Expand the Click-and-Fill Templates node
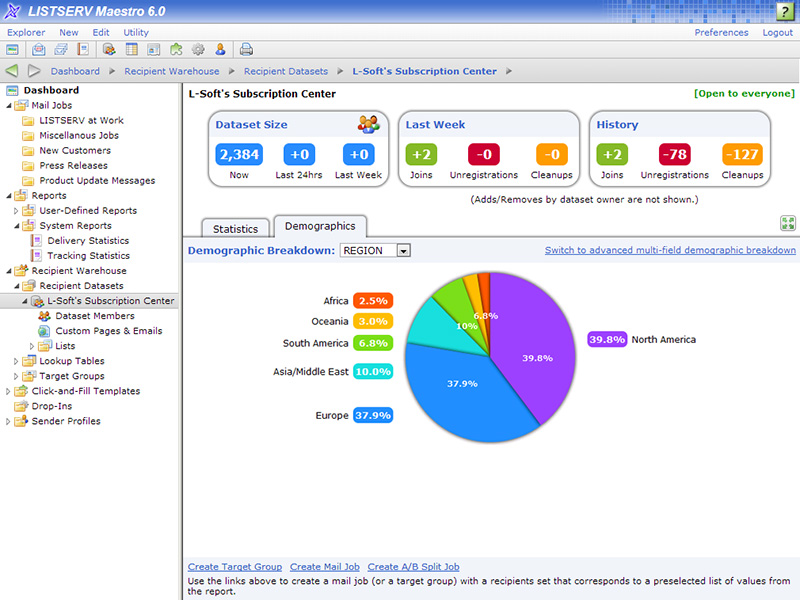The width and height of the screenshot is (800, 600). click(x=8, y=391)
